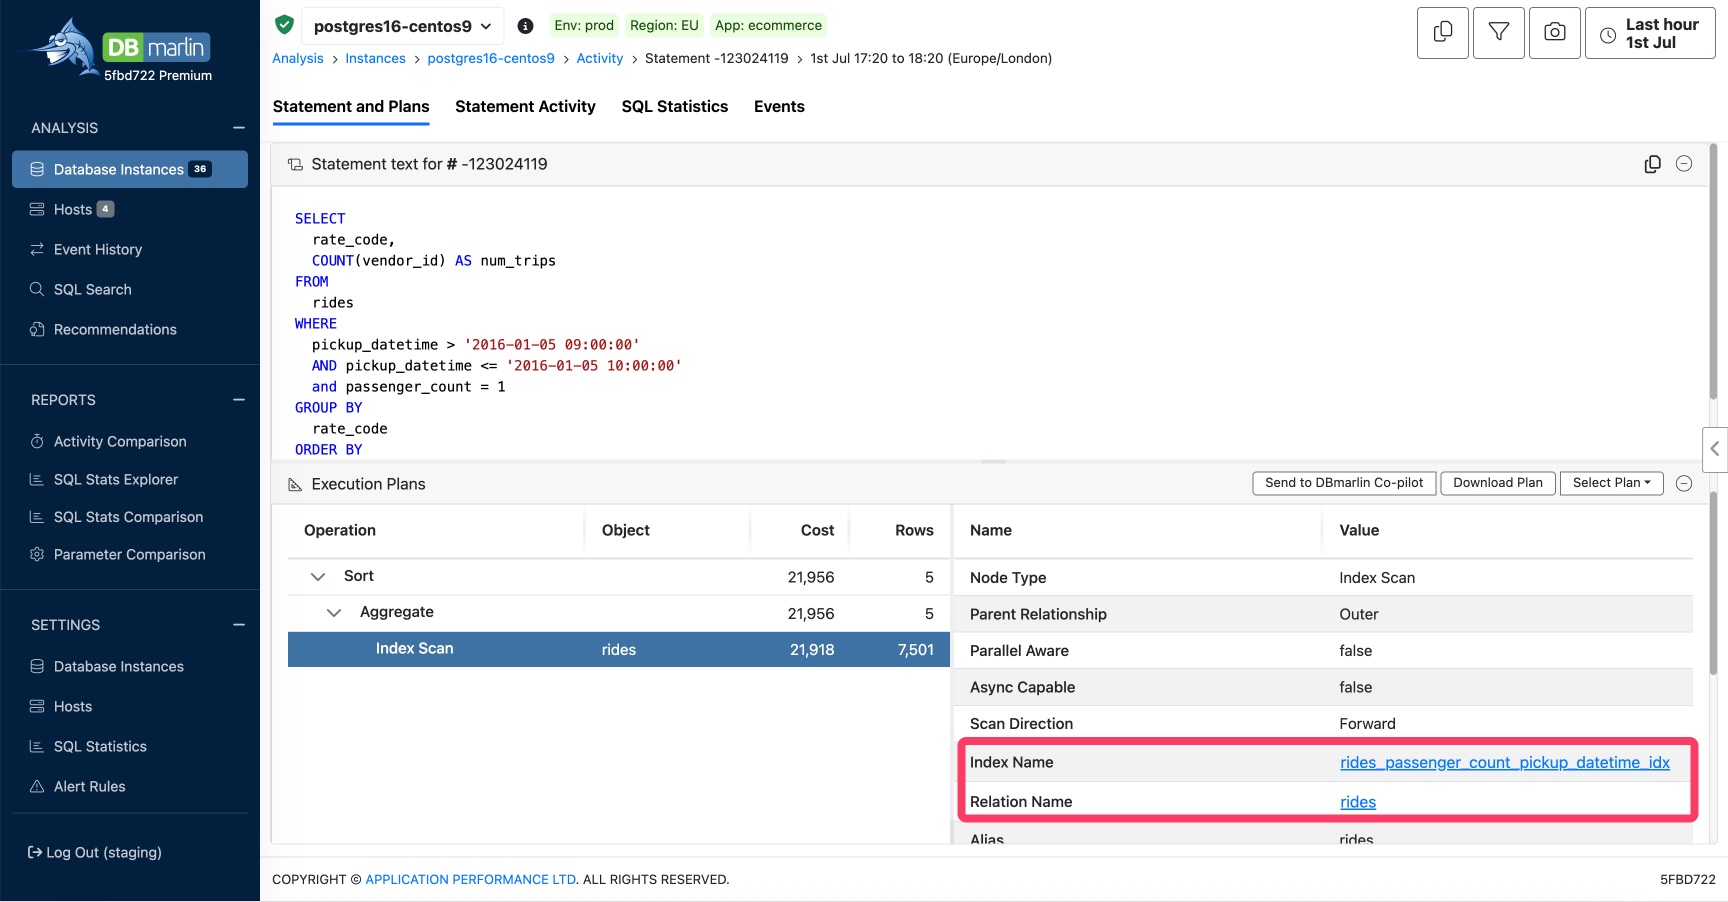1728x902 pixels.
Task: Click the Parameter Comparison gear icon
Action: [37, 554]
